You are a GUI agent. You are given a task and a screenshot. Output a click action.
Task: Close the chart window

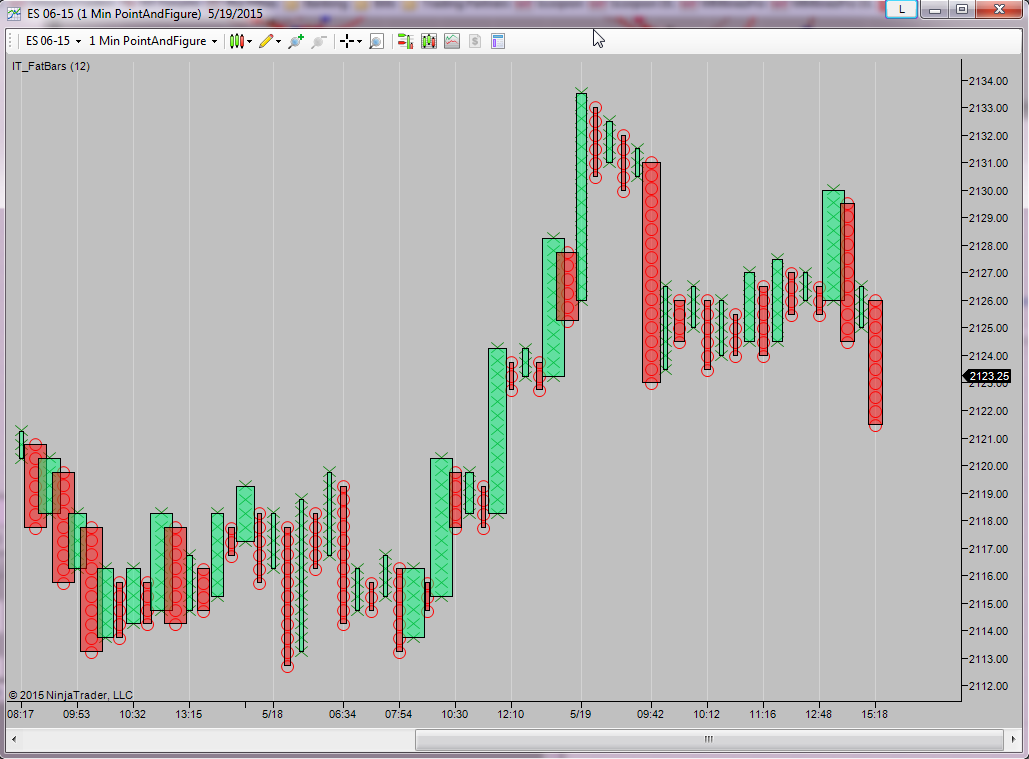999,9
